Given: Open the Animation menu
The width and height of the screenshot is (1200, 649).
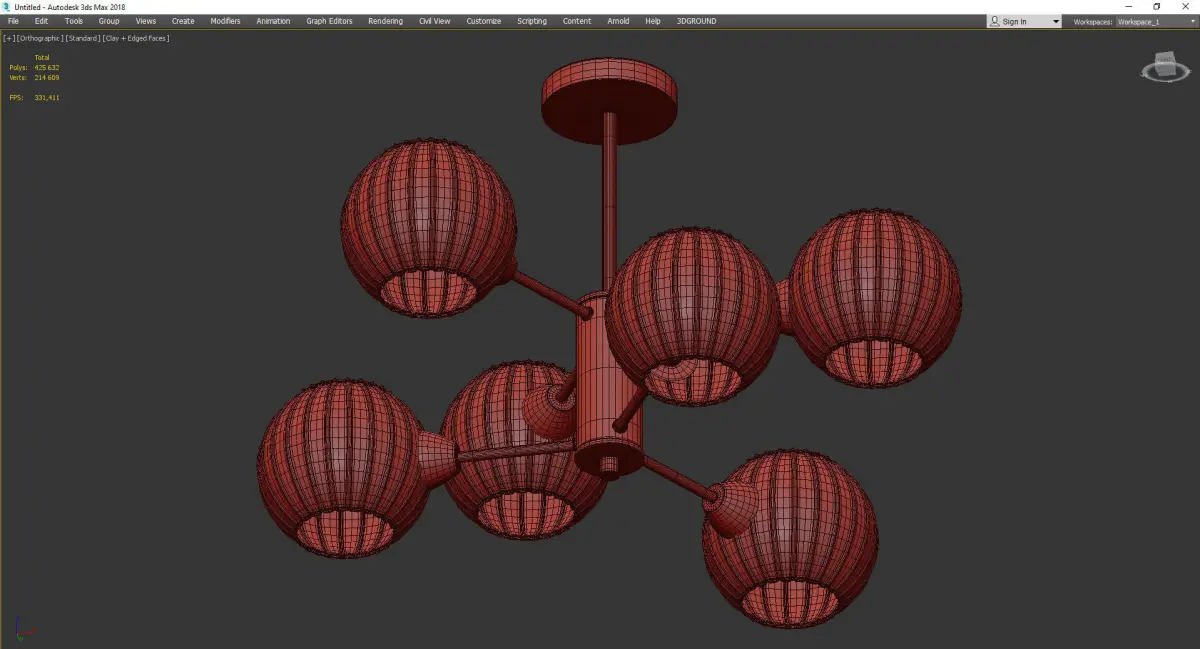Looking at the screenshot, I should (x=273, y=21).
